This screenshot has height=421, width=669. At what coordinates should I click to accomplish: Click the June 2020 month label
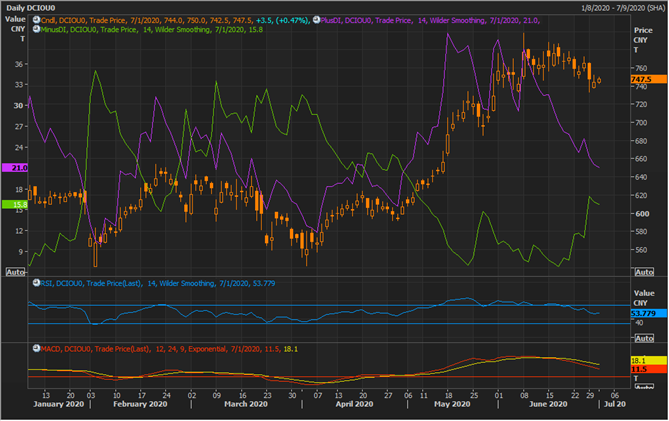[548, 404]
